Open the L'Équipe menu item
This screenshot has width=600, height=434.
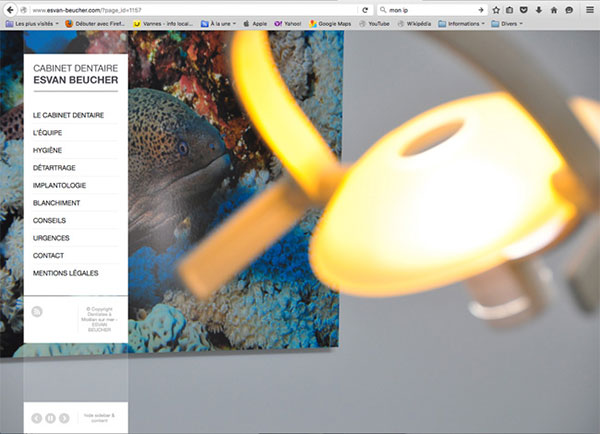(x=47, y=133)
